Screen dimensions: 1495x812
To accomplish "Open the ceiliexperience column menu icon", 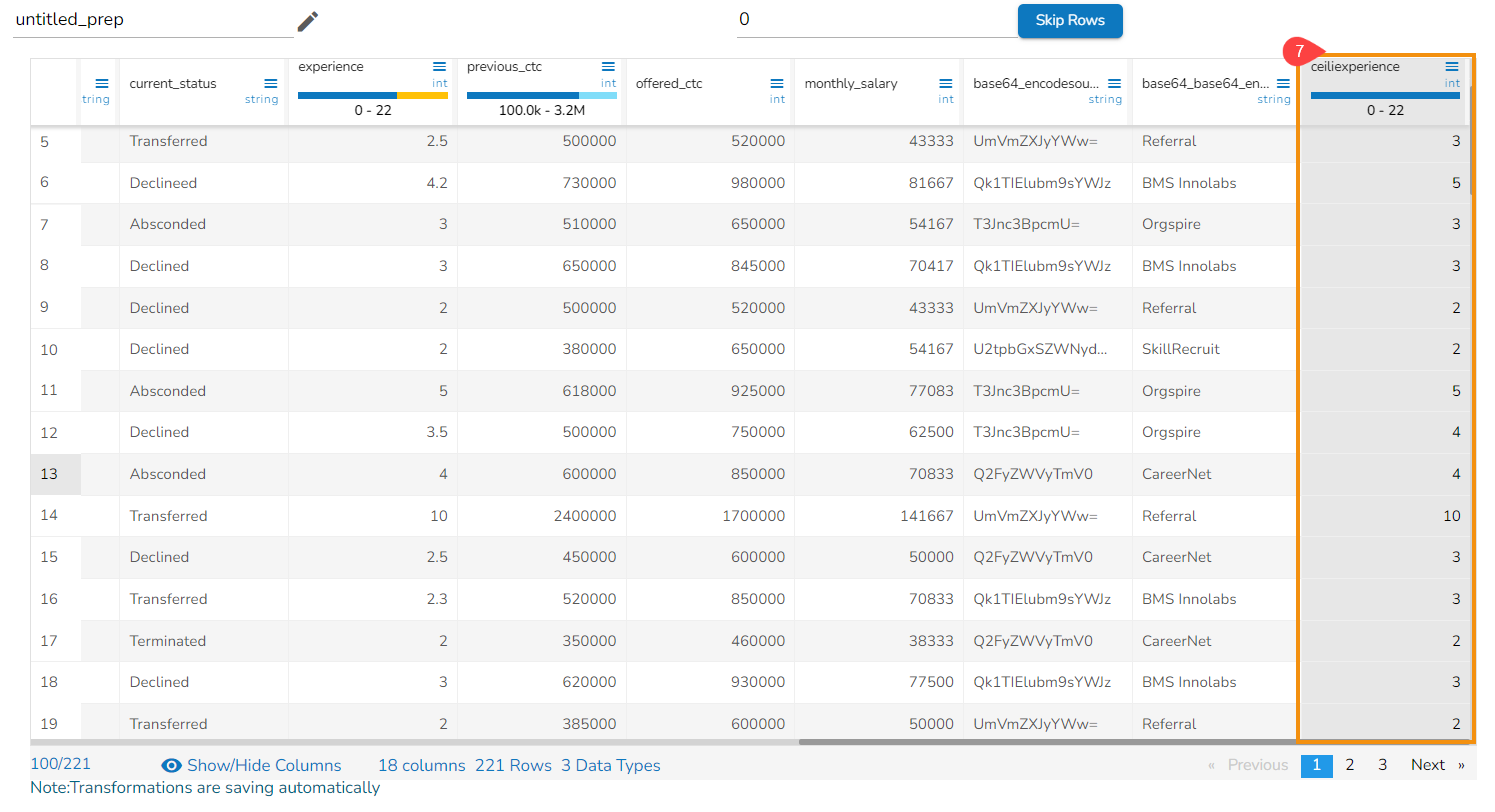I will coord(1452,67).
